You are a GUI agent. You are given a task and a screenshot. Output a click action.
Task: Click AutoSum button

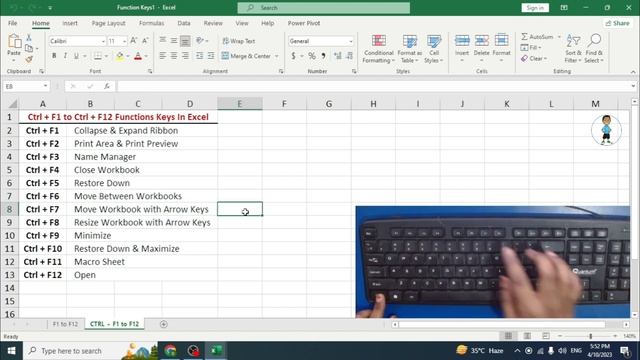(x=538, y=37)
